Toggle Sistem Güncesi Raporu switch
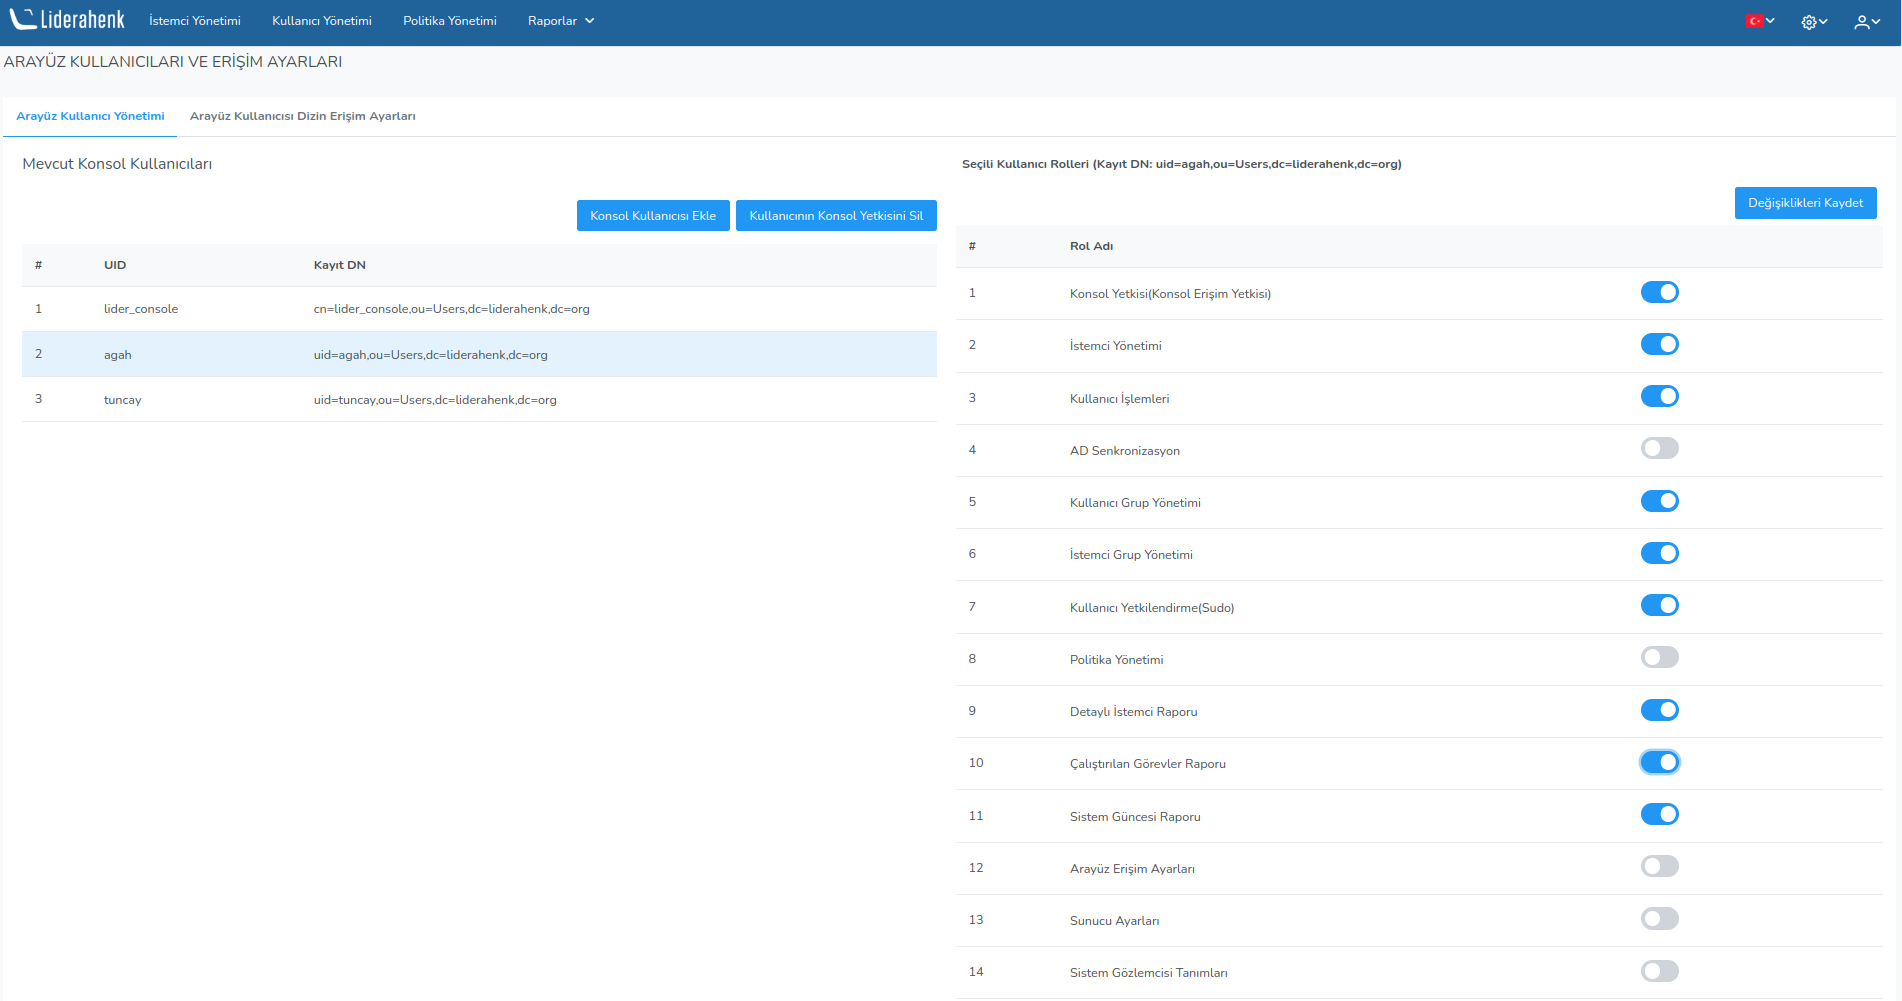The image size is (1902, 1001). (x=1660, y=814)
